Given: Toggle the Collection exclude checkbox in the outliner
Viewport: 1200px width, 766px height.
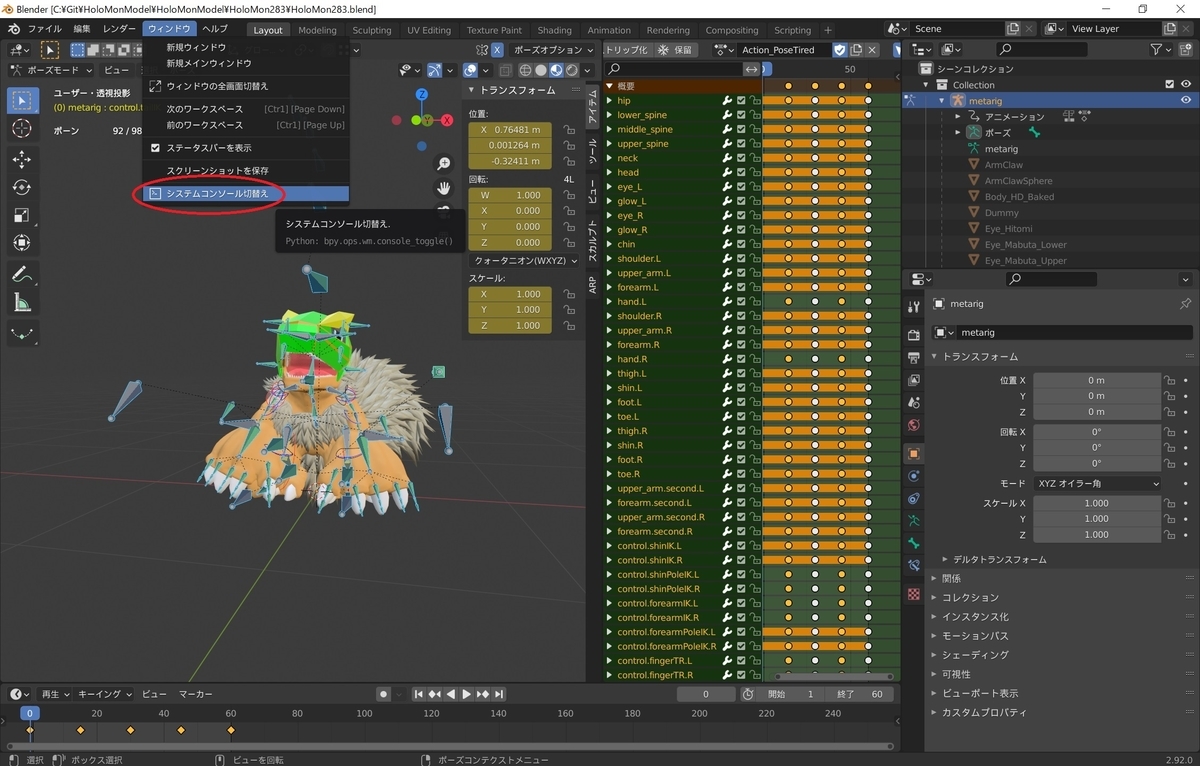Looking at the screenshot, I should click(1169, 85).
